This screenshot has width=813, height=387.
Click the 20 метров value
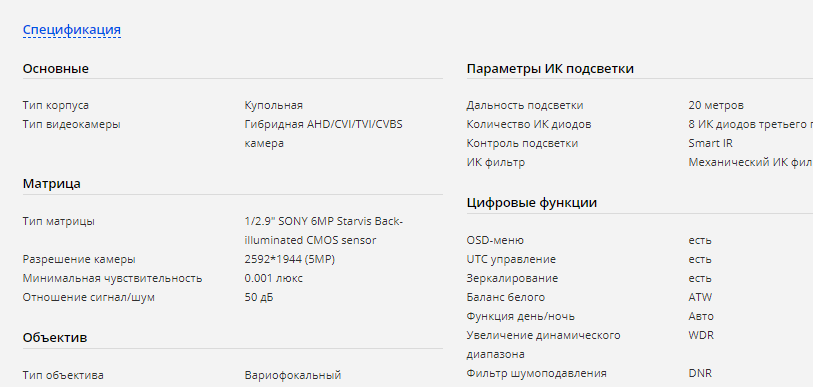[716, 105]
